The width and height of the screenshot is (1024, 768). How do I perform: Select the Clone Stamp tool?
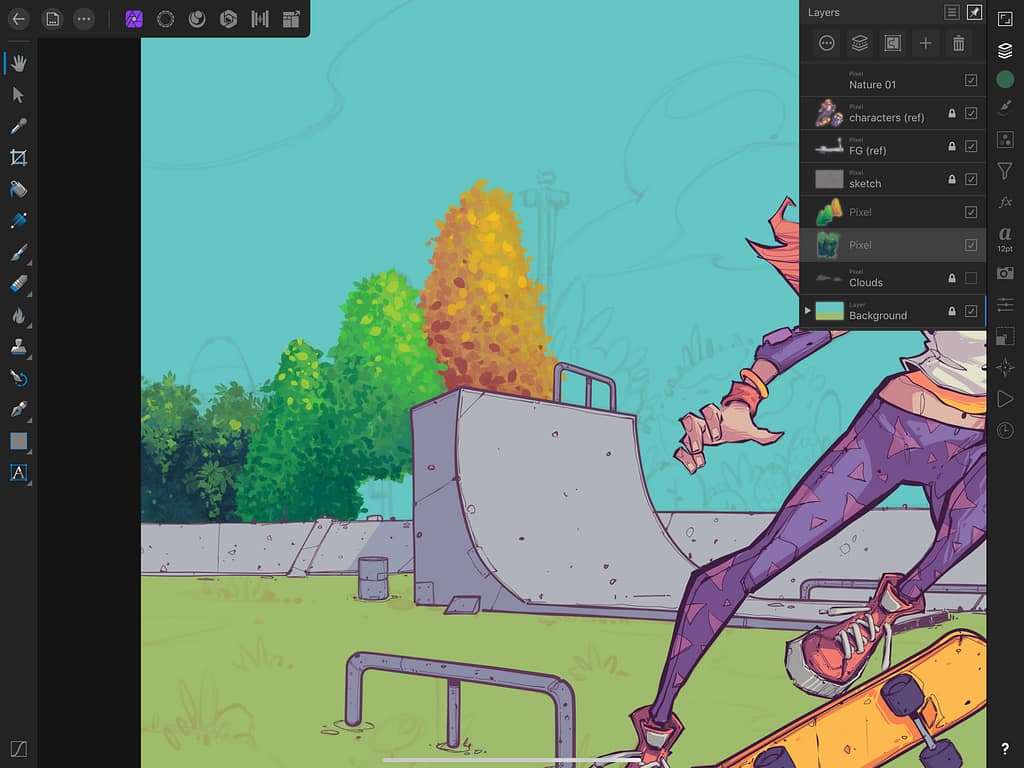point(18,345)
